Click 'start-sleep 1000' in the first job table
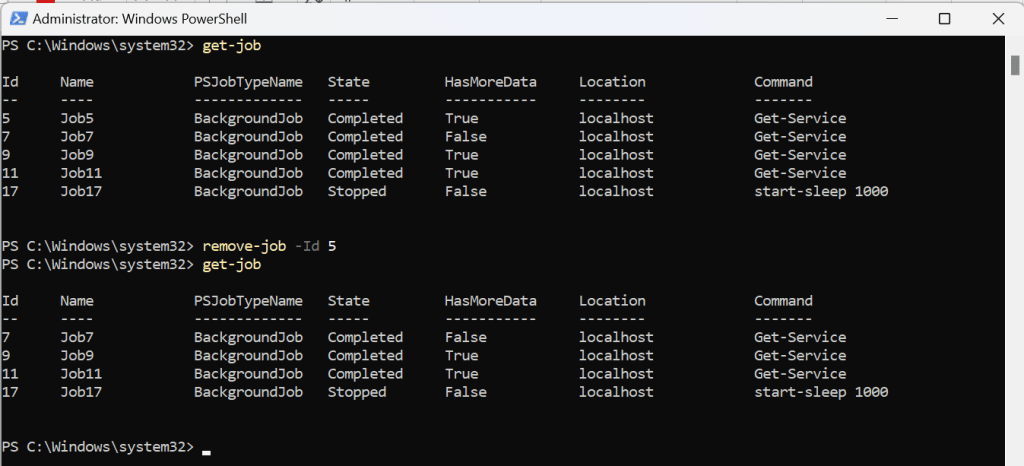 820,191
